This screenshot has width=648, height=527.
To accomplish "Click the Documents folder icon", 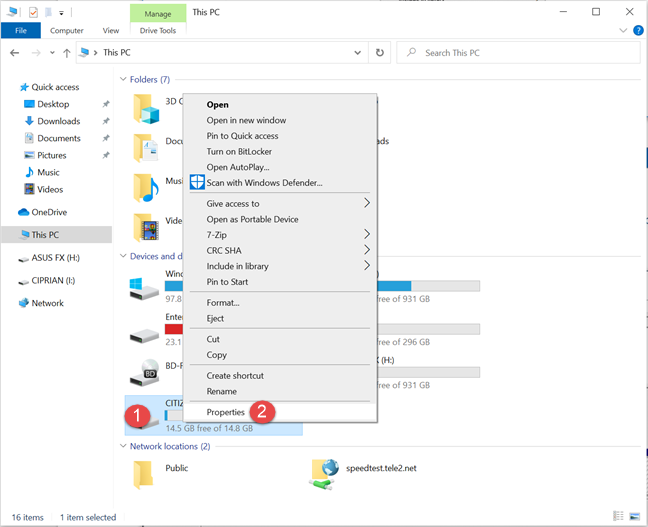I will click(146, 148).
